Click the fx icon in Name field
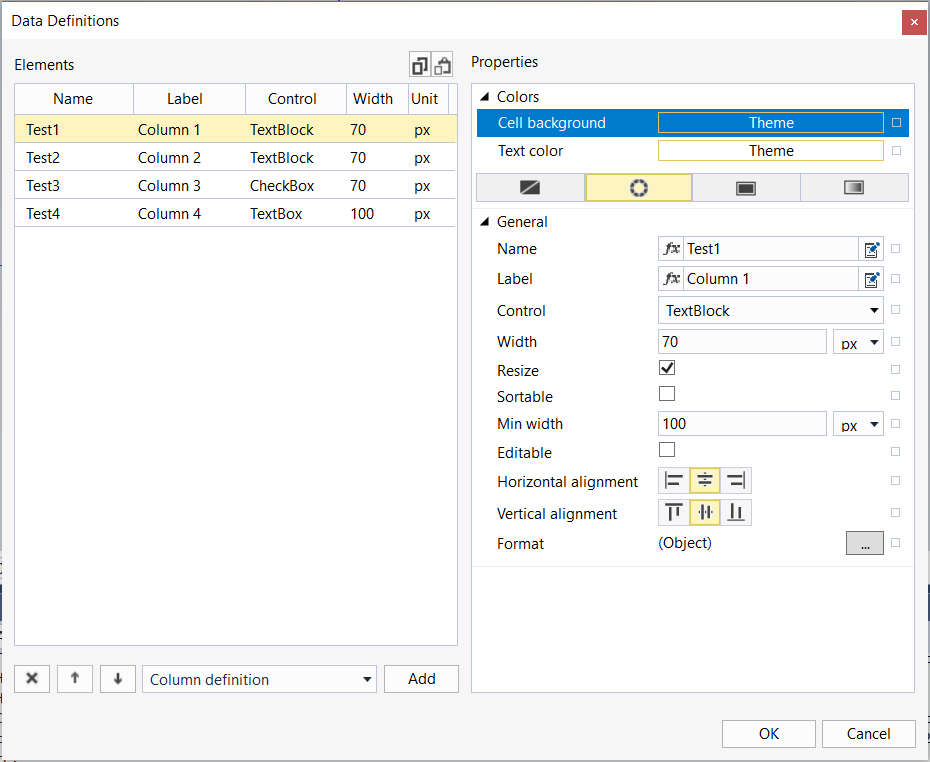Viewport: 930px width, 762px height. click(x=671, y=249)
